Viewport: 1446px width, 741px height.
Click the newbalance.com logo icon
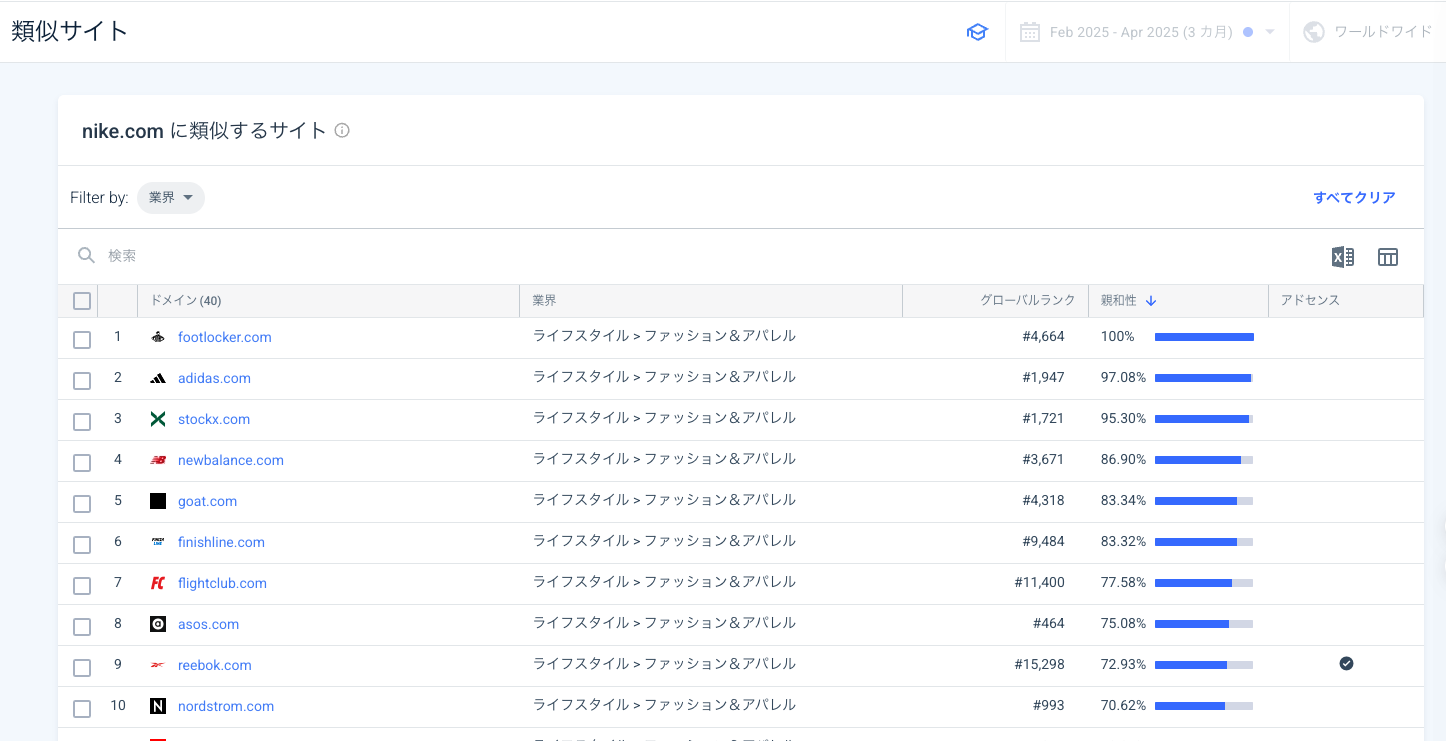(158, 460)
